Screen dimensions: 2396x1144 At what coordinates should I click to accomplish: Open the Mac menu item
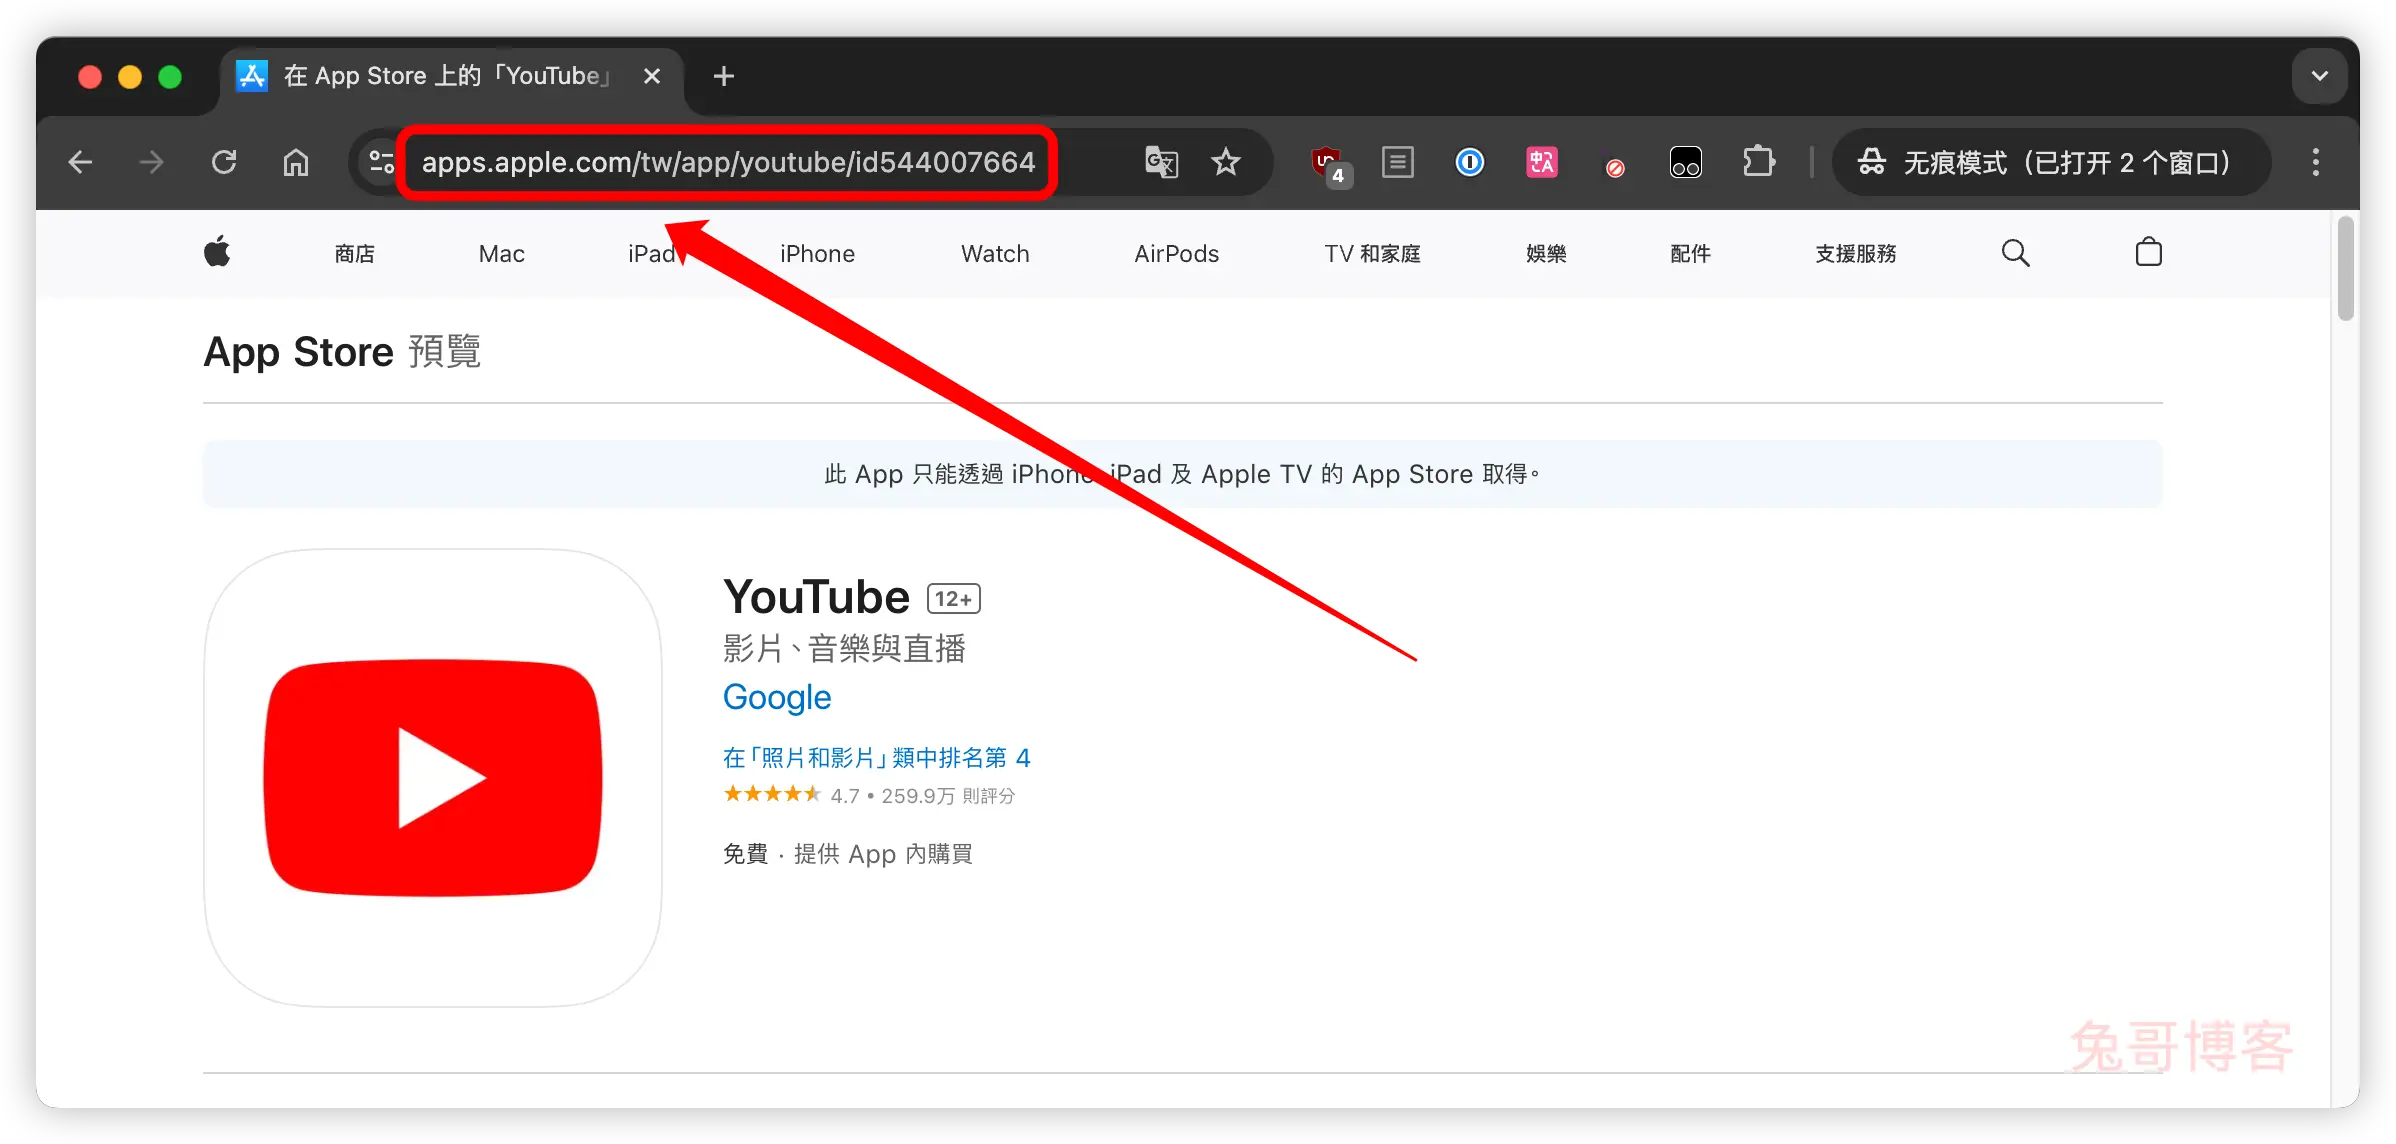(502, 254)
